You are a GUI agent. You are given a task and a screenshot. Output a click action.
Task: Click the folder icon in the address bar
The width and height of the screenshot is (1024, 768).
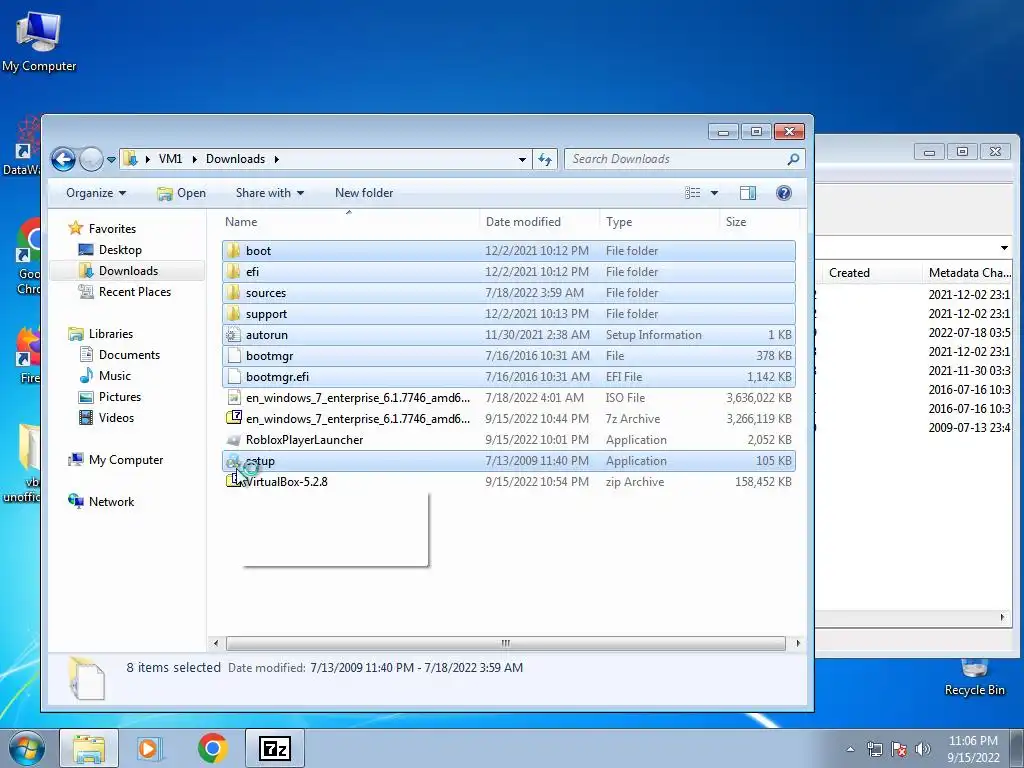[x=130, y=159]
